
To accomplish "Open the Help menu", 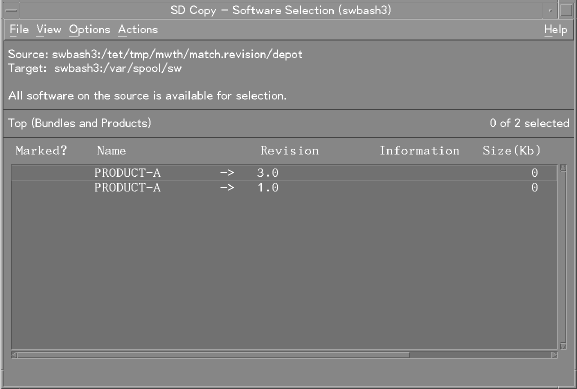I will click(x=555, y=29).
